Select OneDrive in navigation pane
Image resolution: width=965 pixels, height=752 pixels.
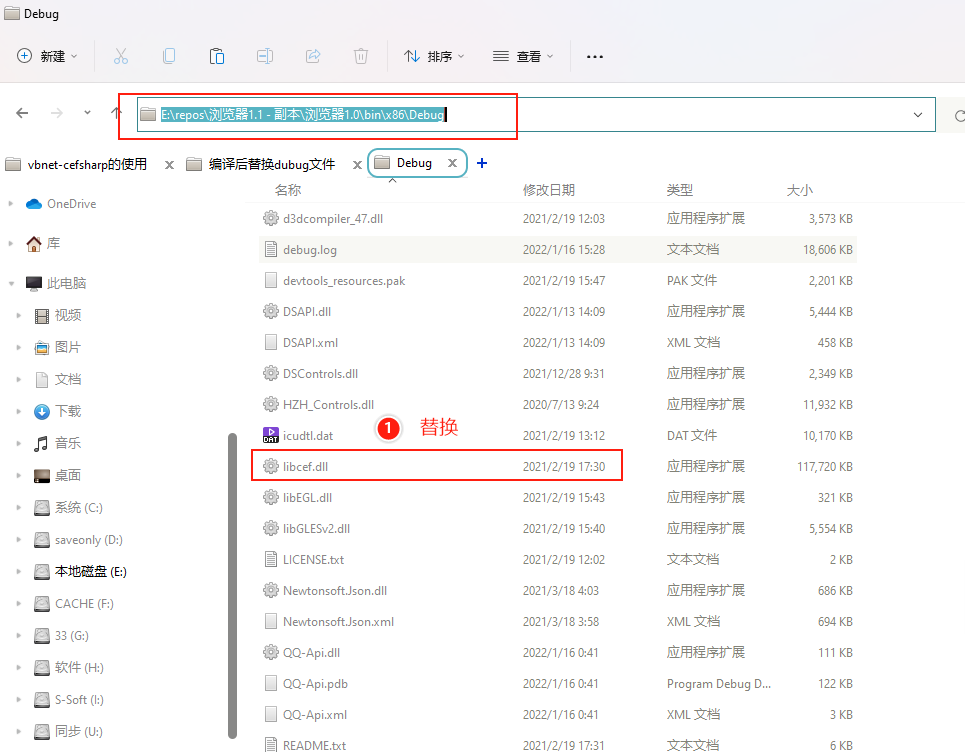pyautogui.click(x=61, y=204)
